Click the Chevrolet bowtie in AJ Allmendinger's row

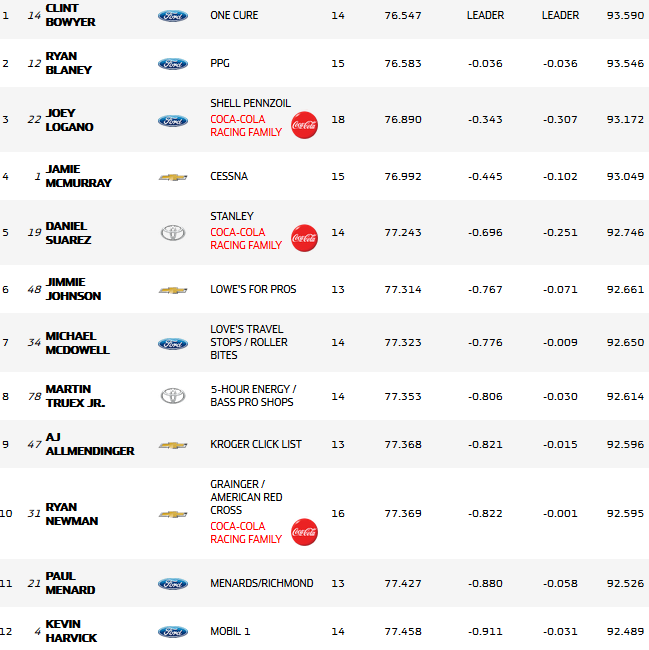coord(173,445)
